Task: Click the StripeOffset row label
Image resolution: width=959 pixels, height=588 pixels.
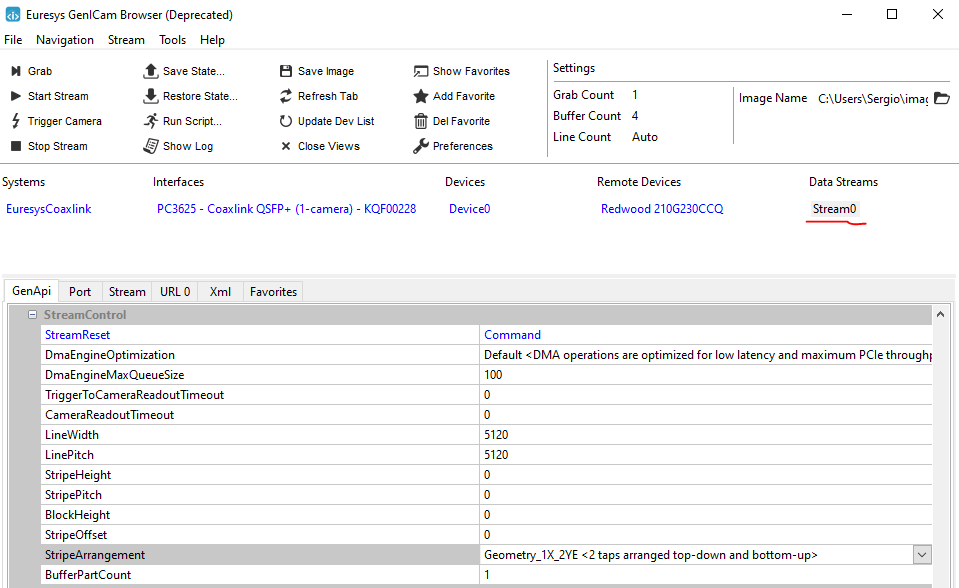Action: [x=76, y=535]
